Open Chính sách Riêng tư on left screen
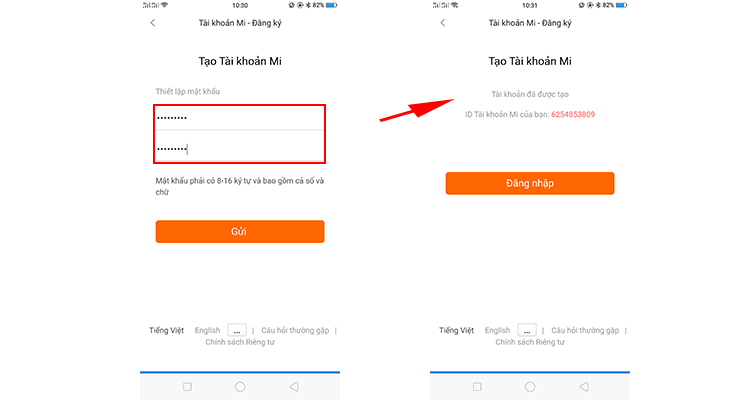 (240, 342)
